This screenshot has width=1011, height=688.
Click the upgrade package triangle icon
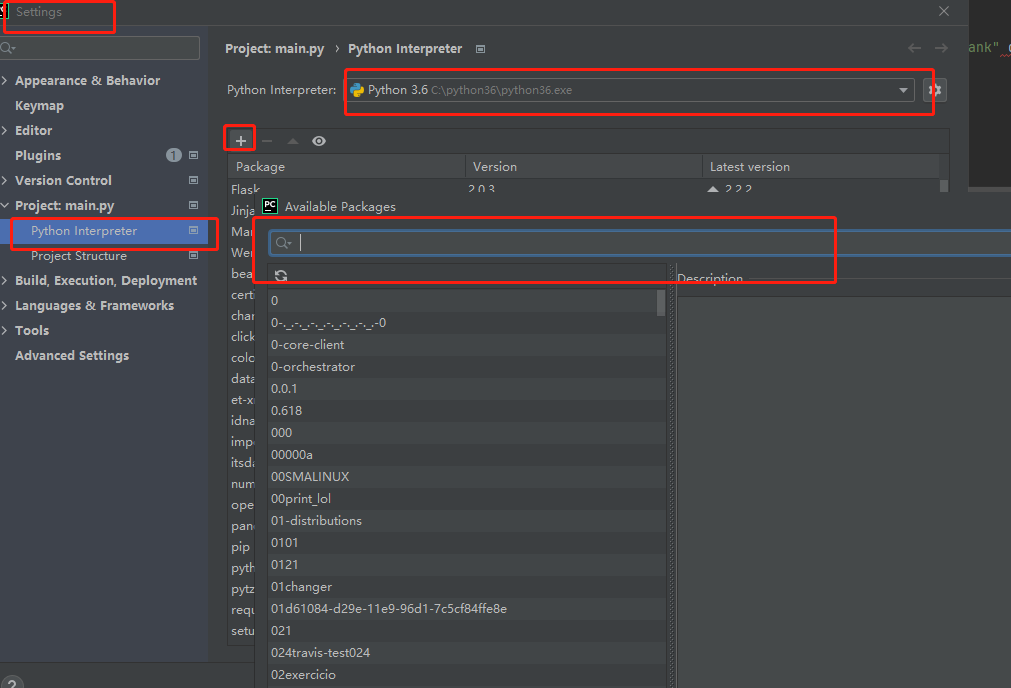tap(293, 141)
